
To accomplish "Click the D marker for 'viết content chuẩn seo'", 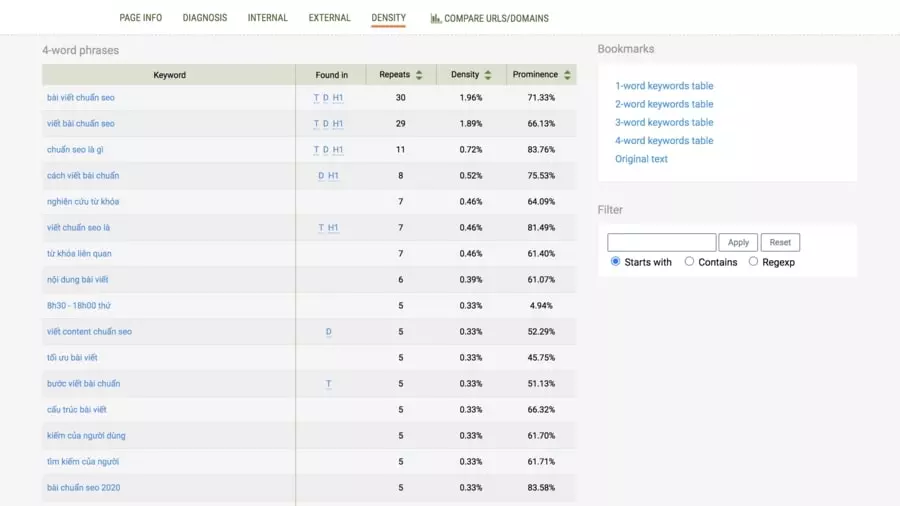I will pyautogui.click(x=328, y=332).
